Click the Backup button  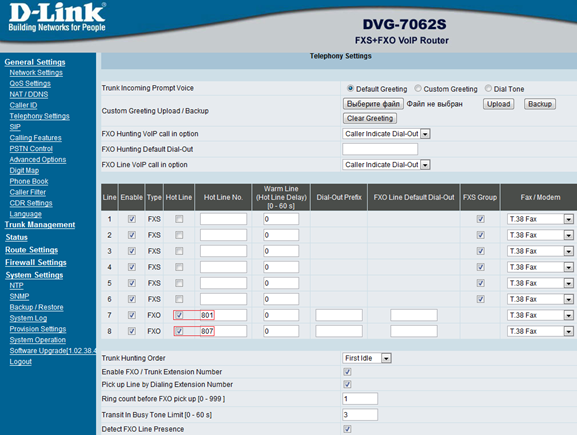click(x=539, y=104)
